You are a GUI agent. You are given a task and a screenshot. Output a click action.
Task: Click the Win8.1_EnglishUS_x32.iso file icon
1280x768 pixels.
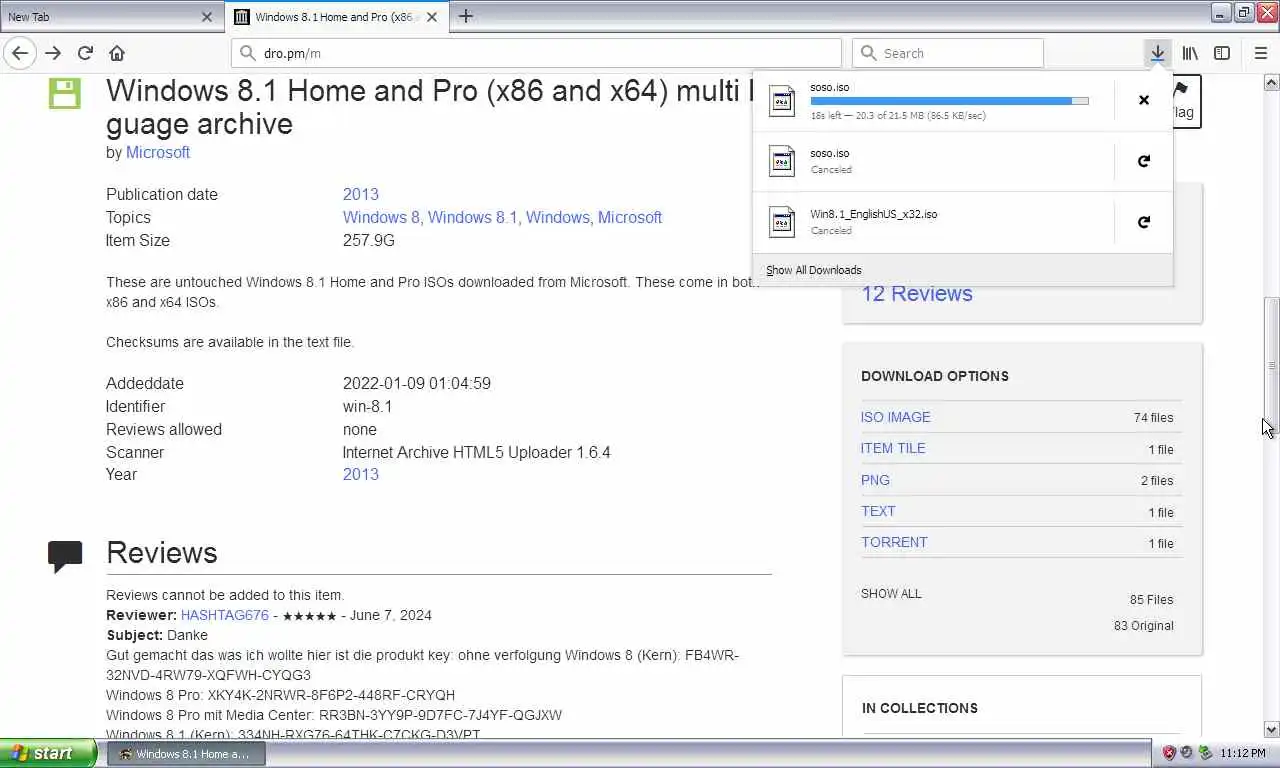tap(782, 222)
